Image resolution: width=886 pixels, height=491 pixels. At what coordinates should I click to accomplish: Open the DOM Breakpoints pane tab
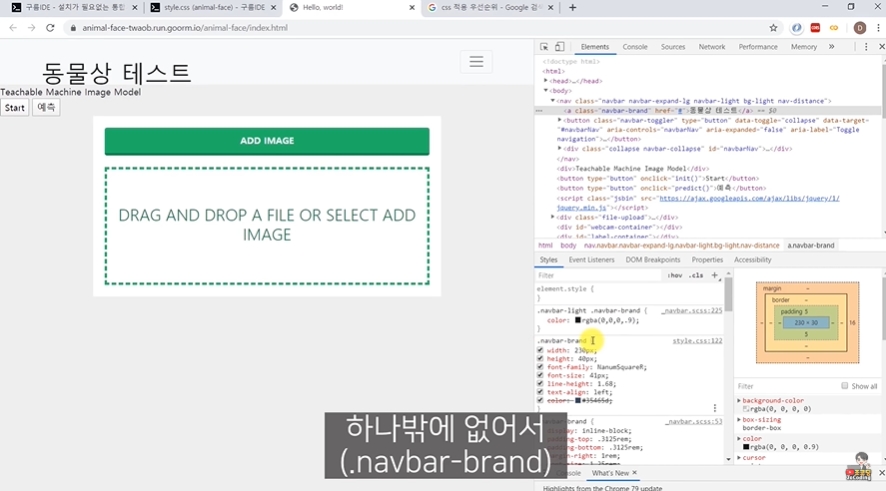[x=653, y=260]
